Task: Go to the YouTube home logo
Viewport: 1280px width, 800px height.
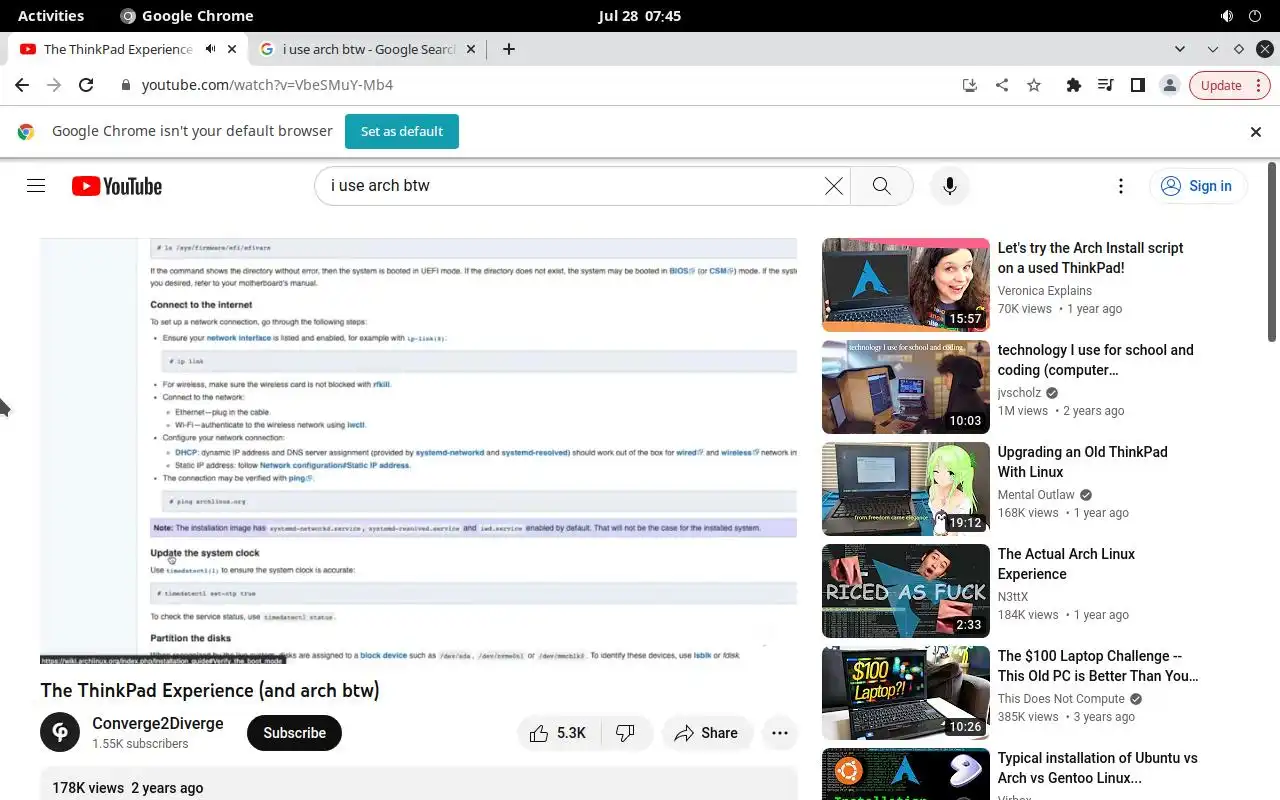Action: coord(117,186)
